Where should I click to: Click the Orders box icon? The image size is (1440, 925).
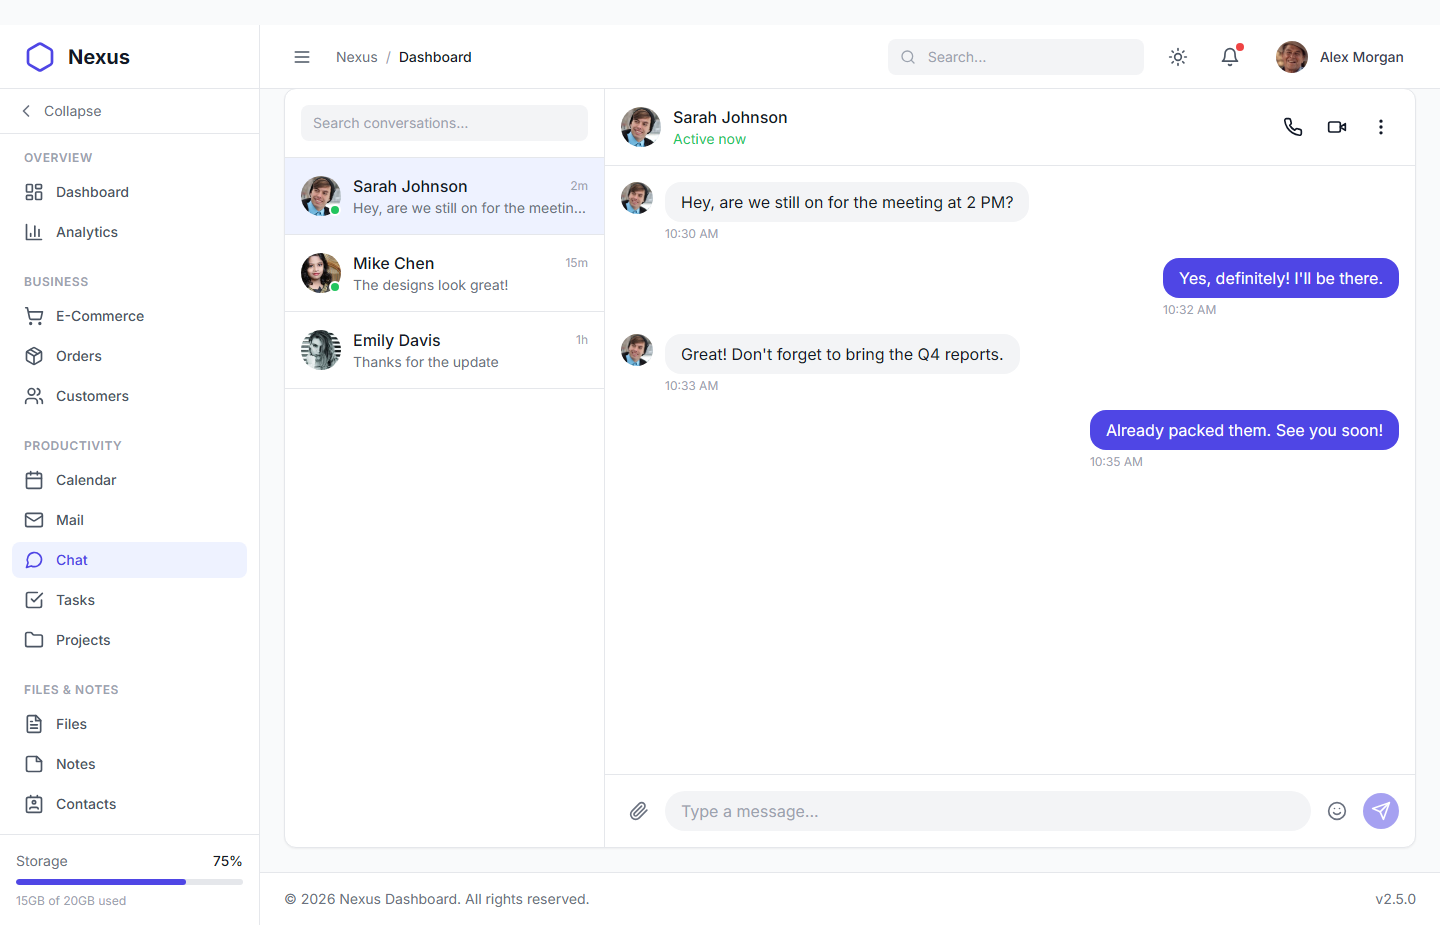point(34,356)
